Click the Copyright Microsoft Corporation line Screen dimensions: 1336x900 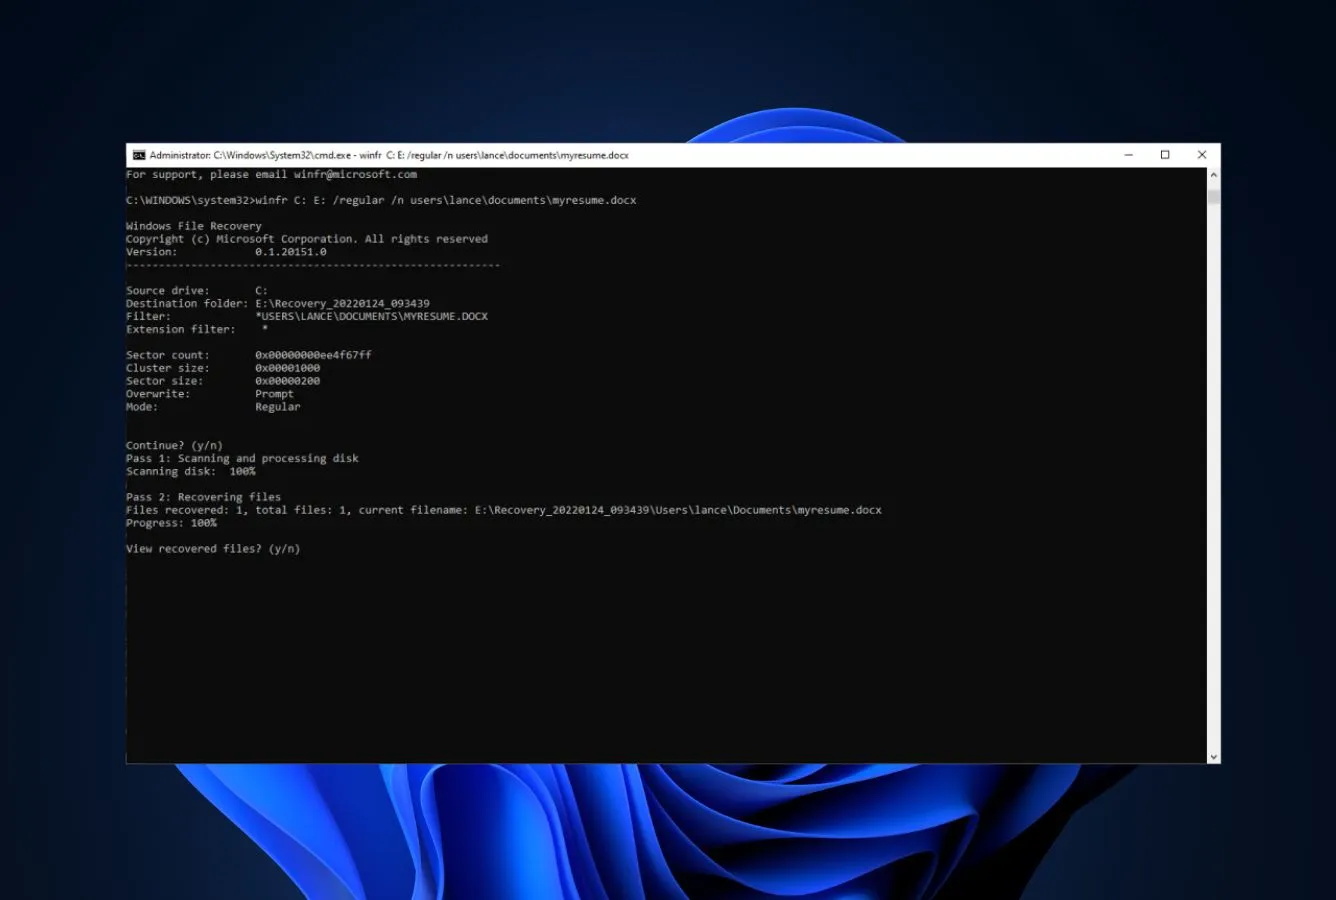(307, 239)
